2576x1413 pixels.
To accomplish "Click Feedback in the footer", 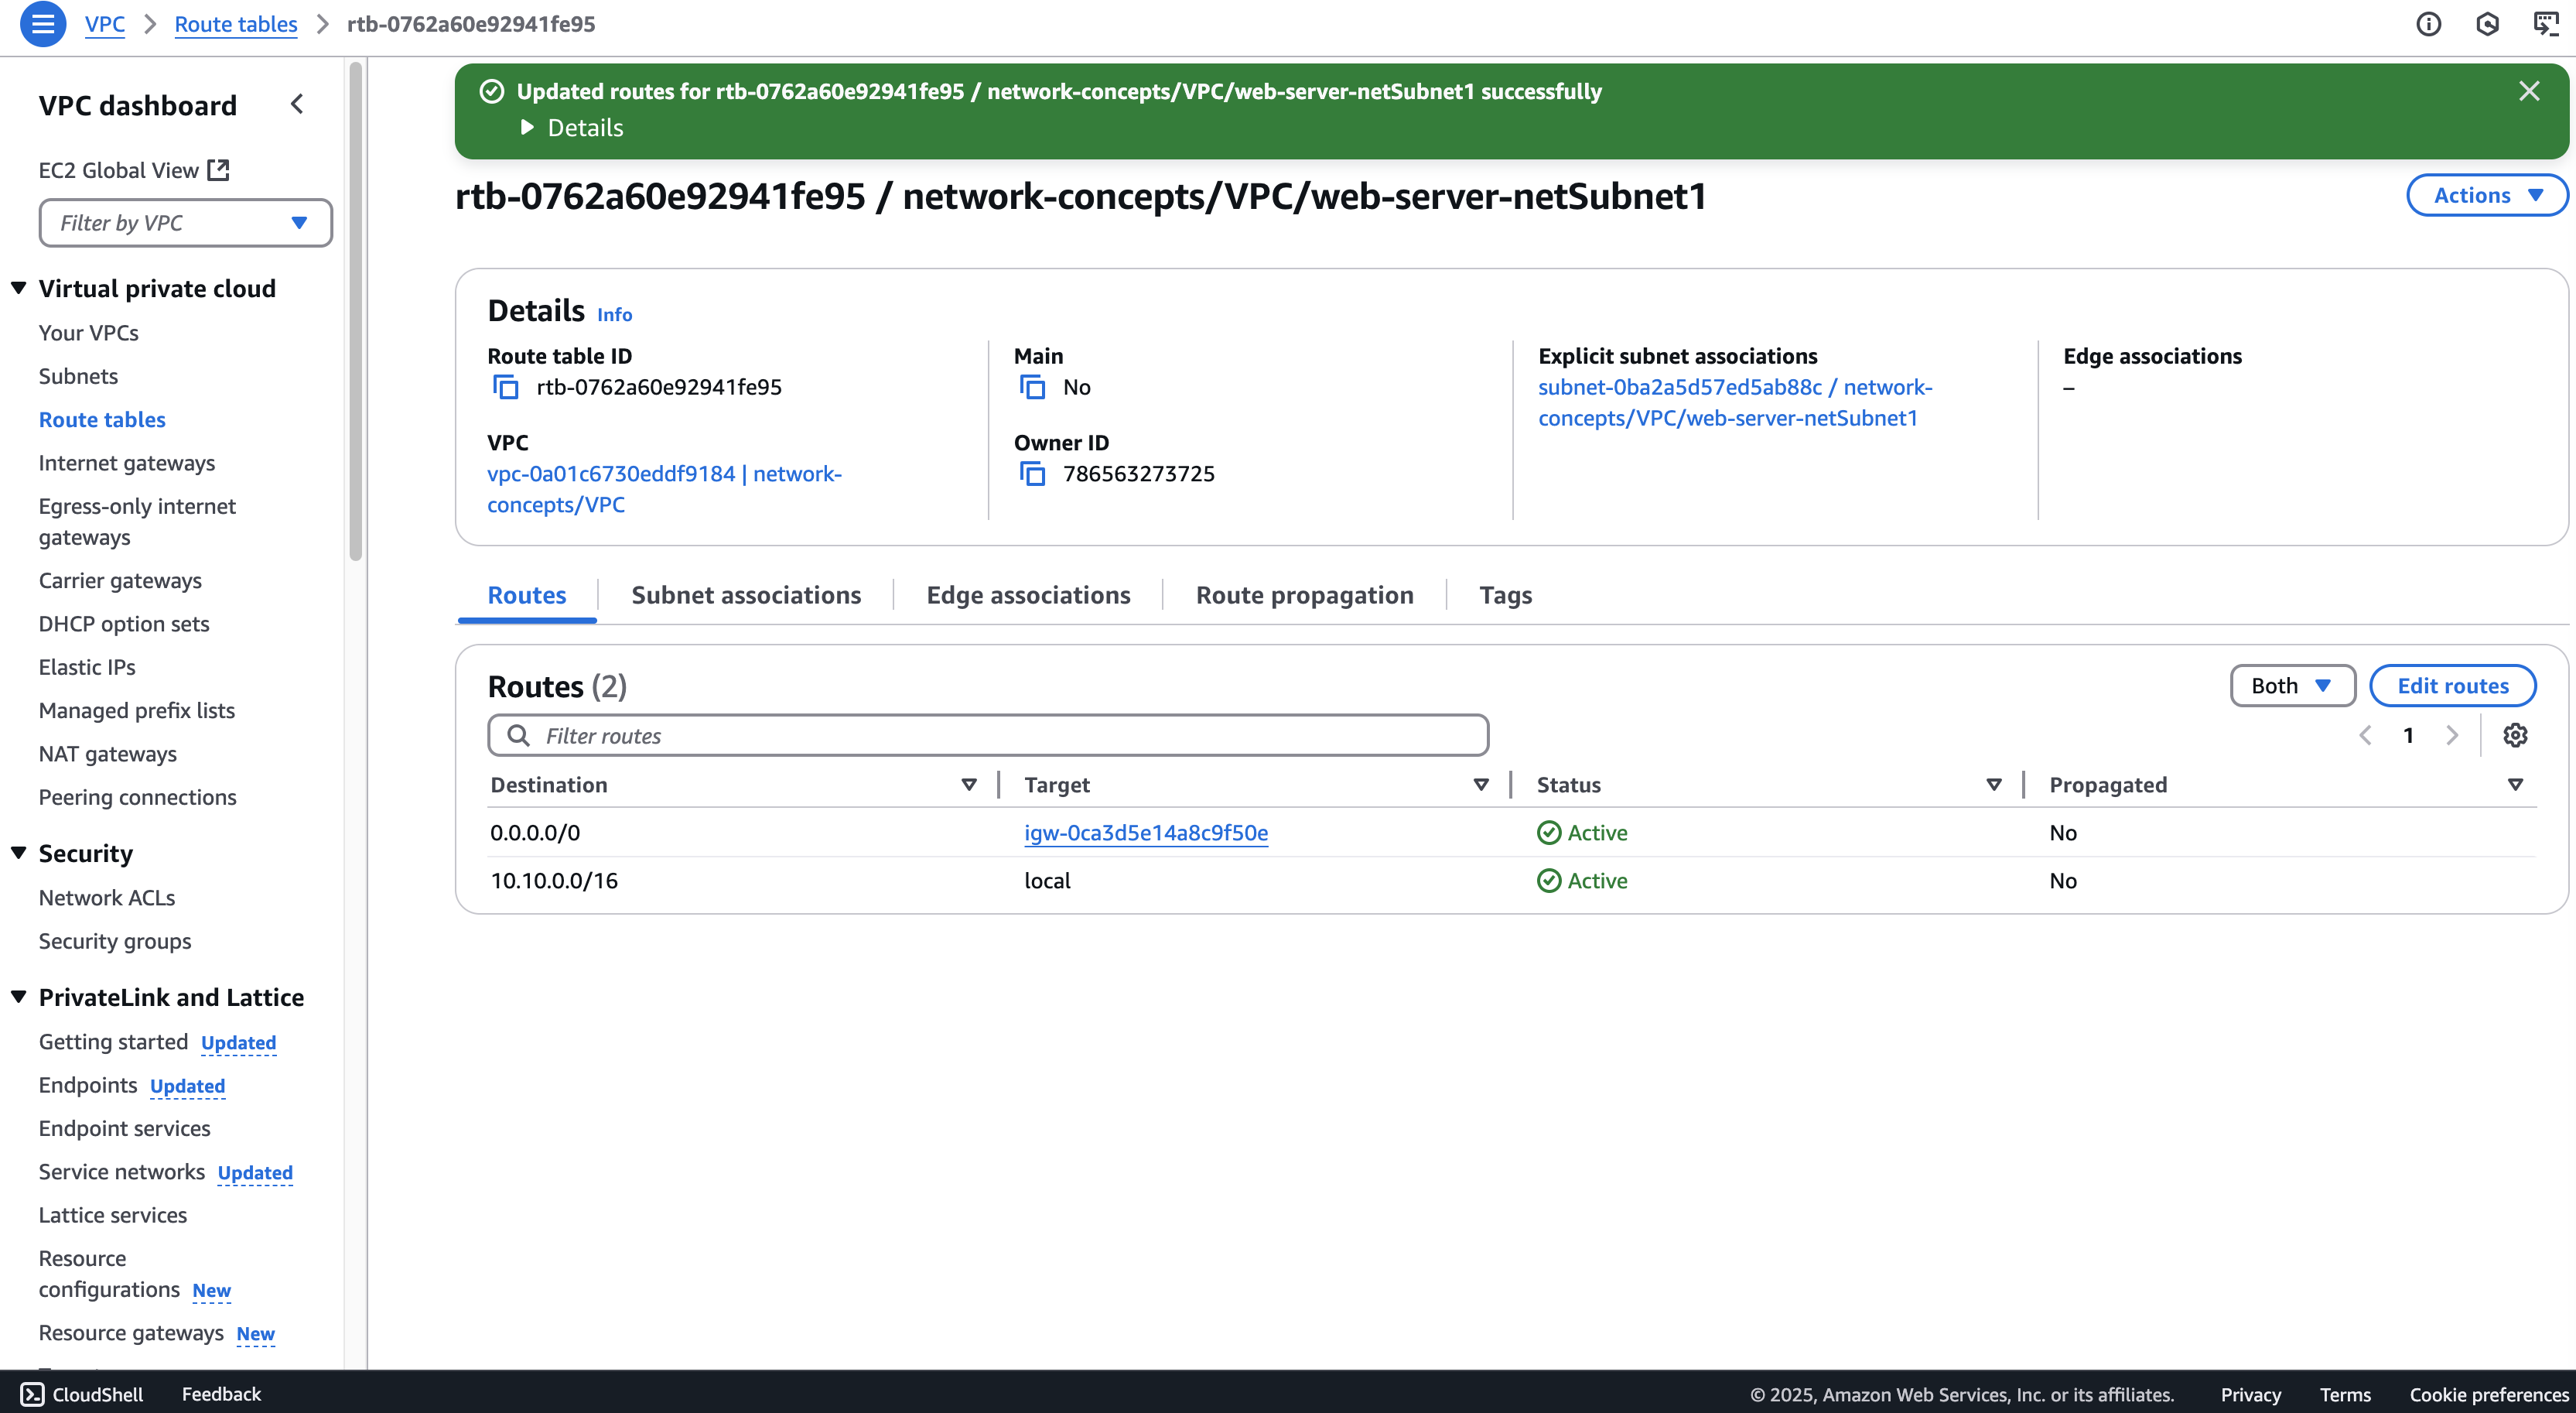I will click(221, 1394).
